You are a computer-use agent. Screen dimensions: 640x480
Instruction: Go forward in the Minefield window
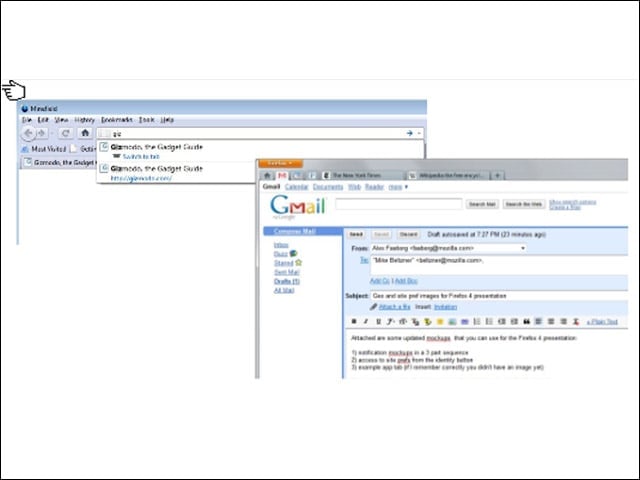[42, 133]
